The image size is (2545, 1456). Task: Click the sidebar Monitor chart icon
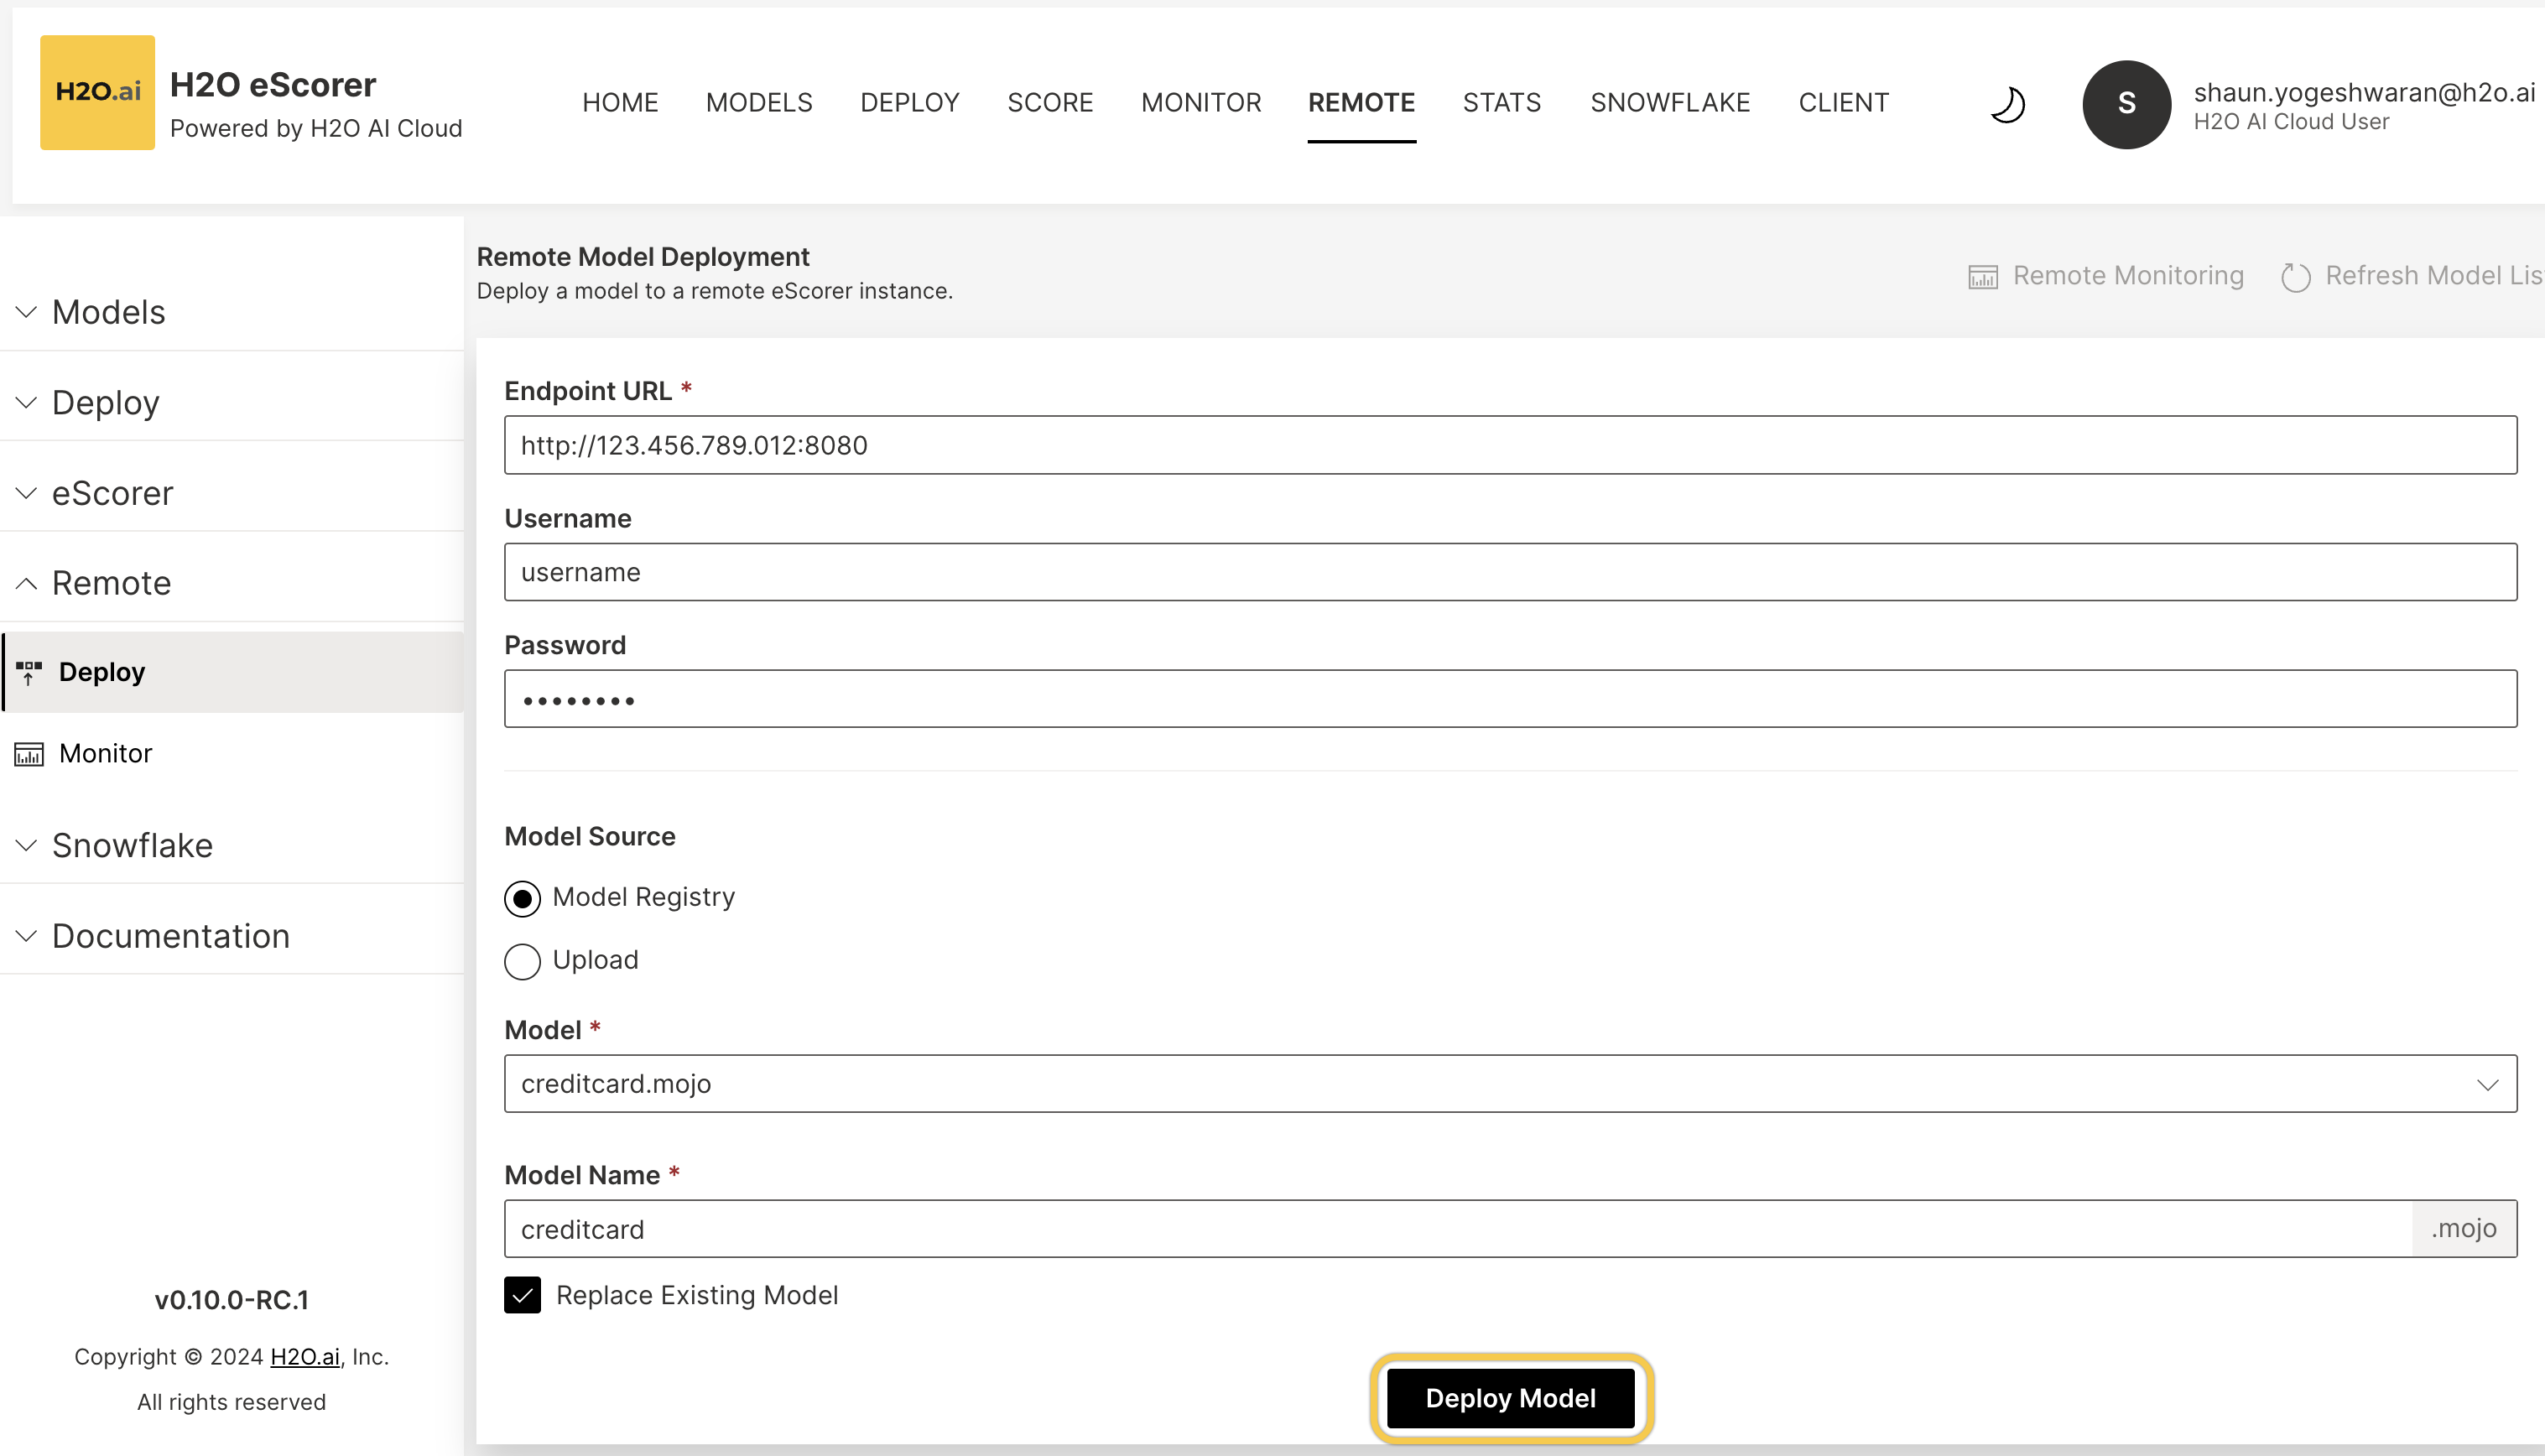[x=29, y=754]
